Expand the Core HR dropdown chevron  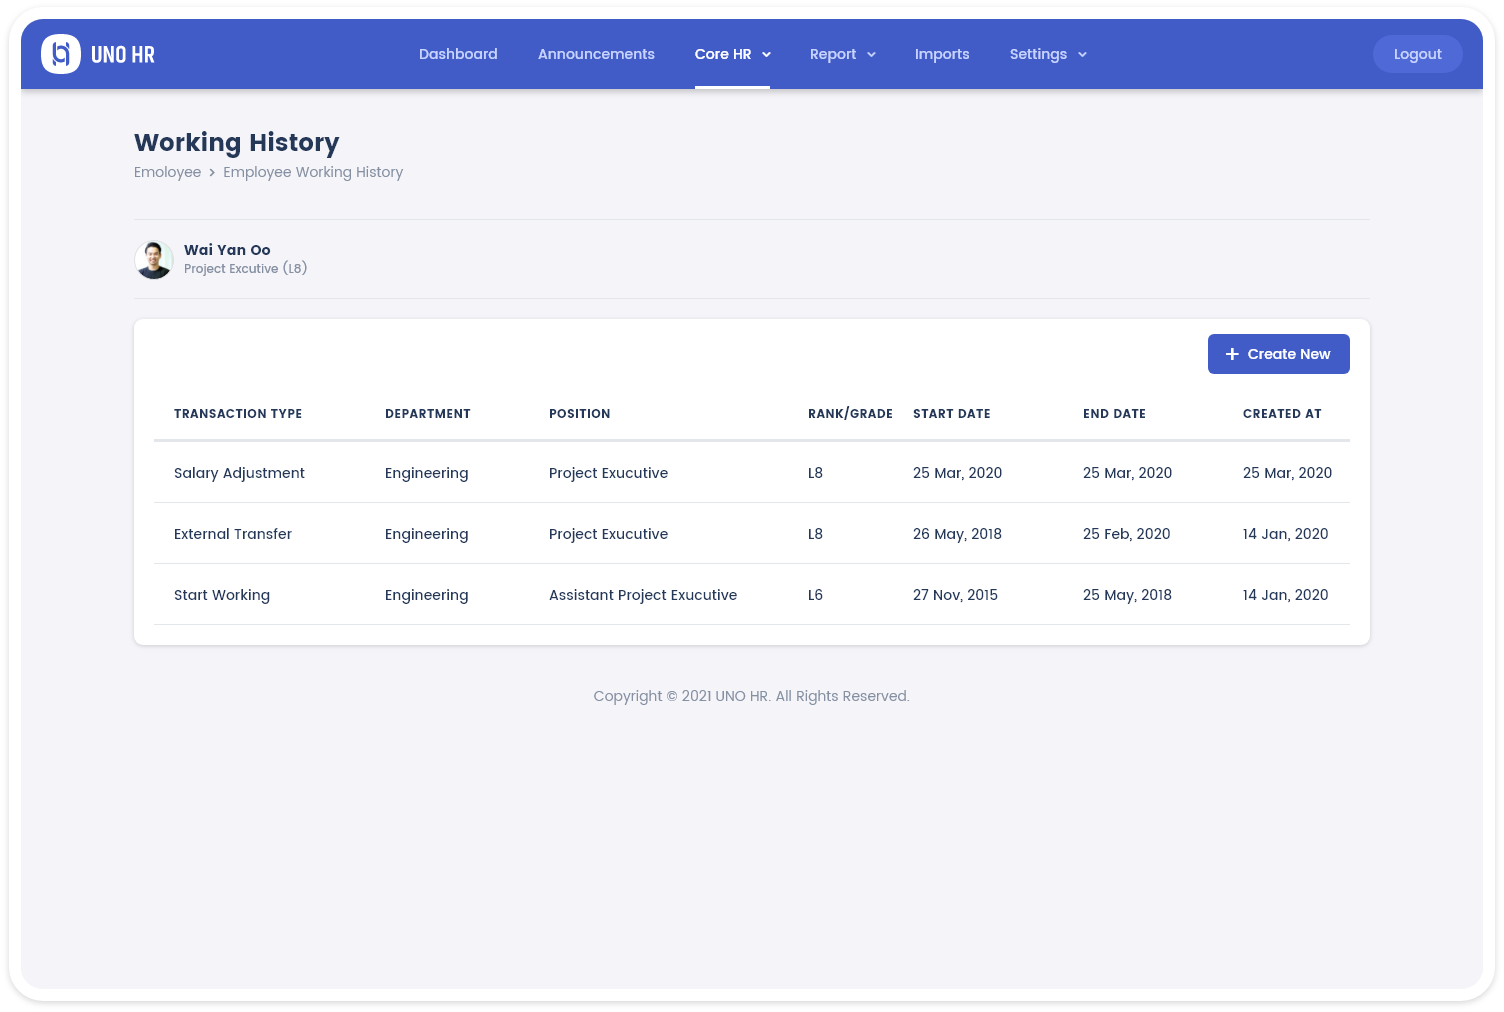coord(767,55)
